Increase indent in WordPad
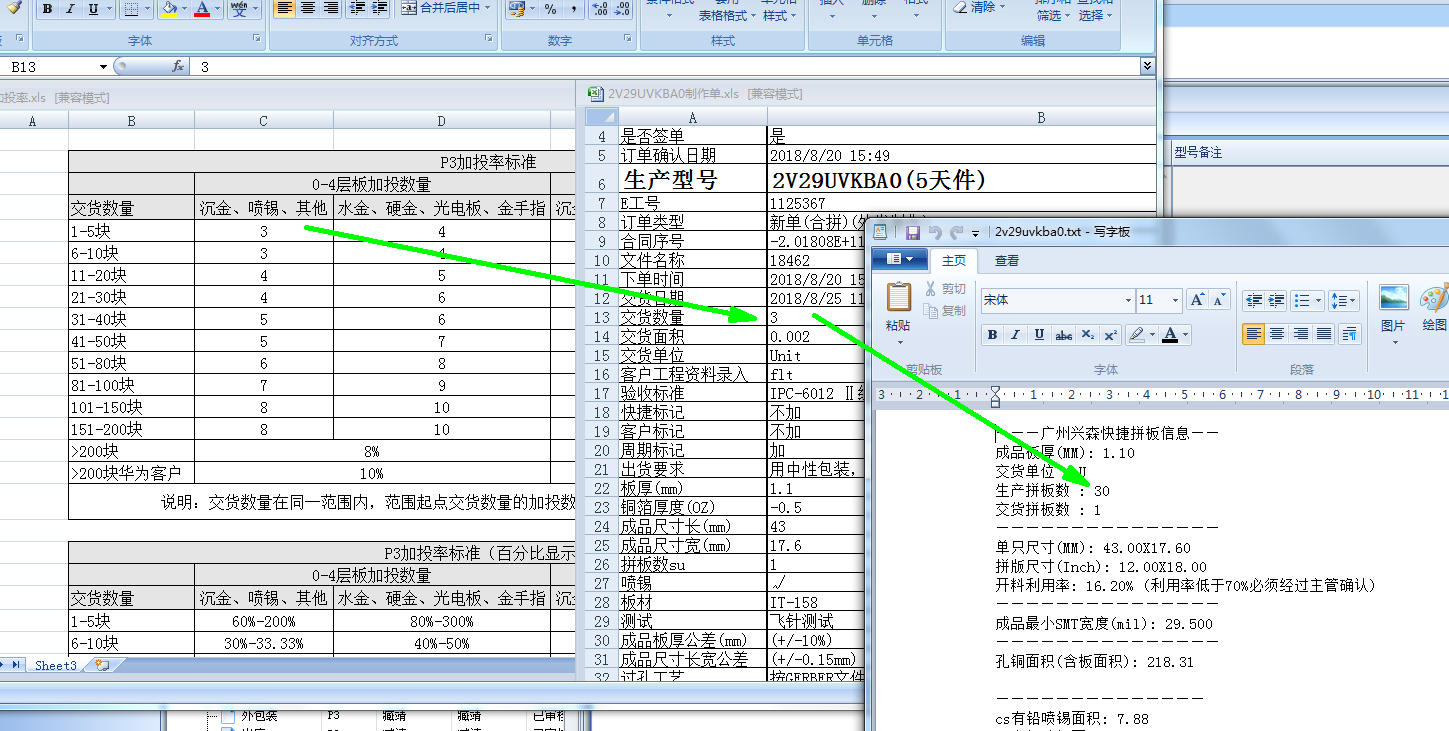The width and height of the screenshot is (1449, 731). click(x=1277, y=300)
